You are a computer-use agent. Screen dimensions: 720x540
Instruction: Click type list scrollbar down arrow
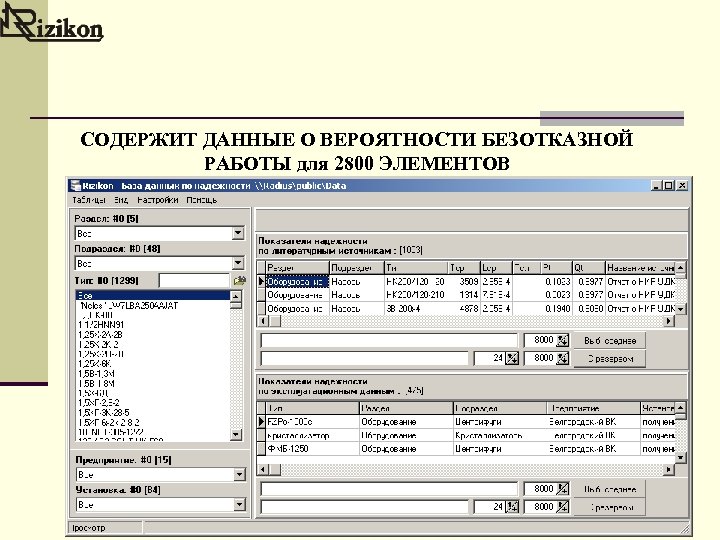[x=236, y=434]
